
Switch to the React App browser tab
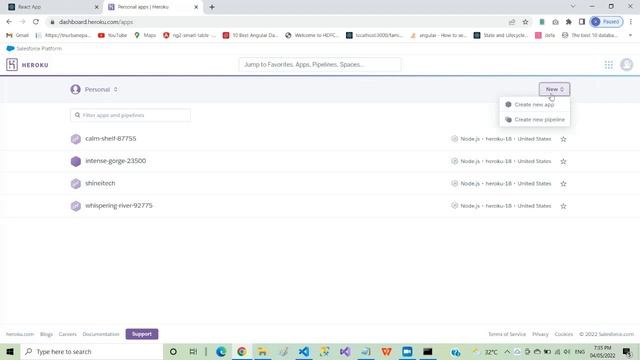pyautogui.click(x=51, y=7)
